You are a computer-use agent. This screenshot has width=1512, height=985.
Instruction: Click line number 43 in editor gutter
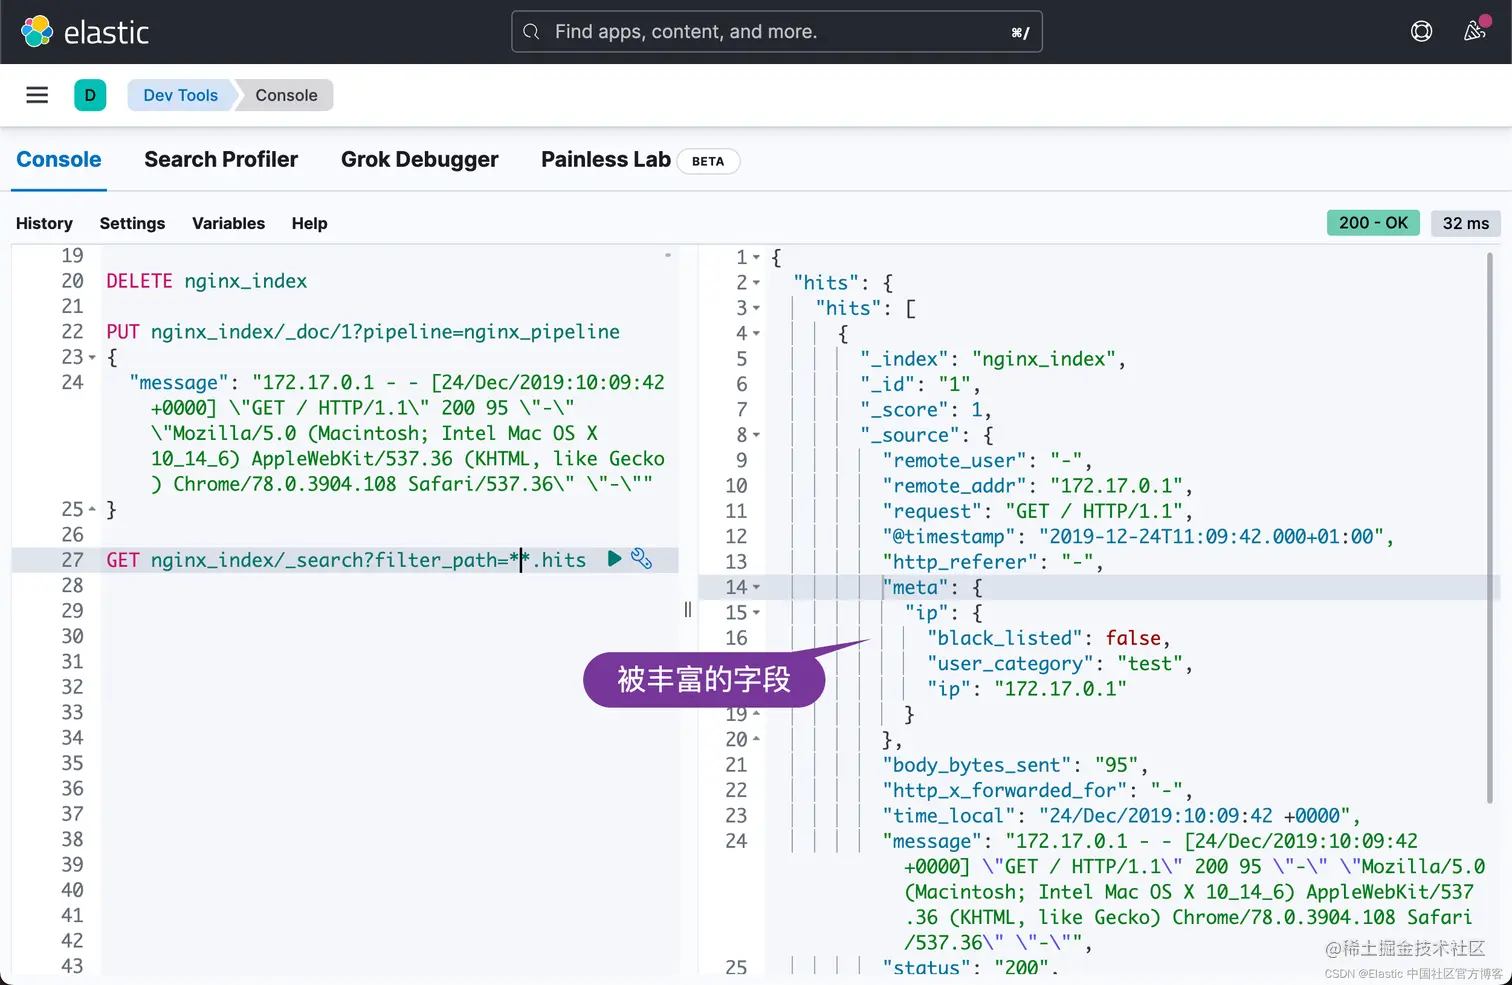pos(72,966)
